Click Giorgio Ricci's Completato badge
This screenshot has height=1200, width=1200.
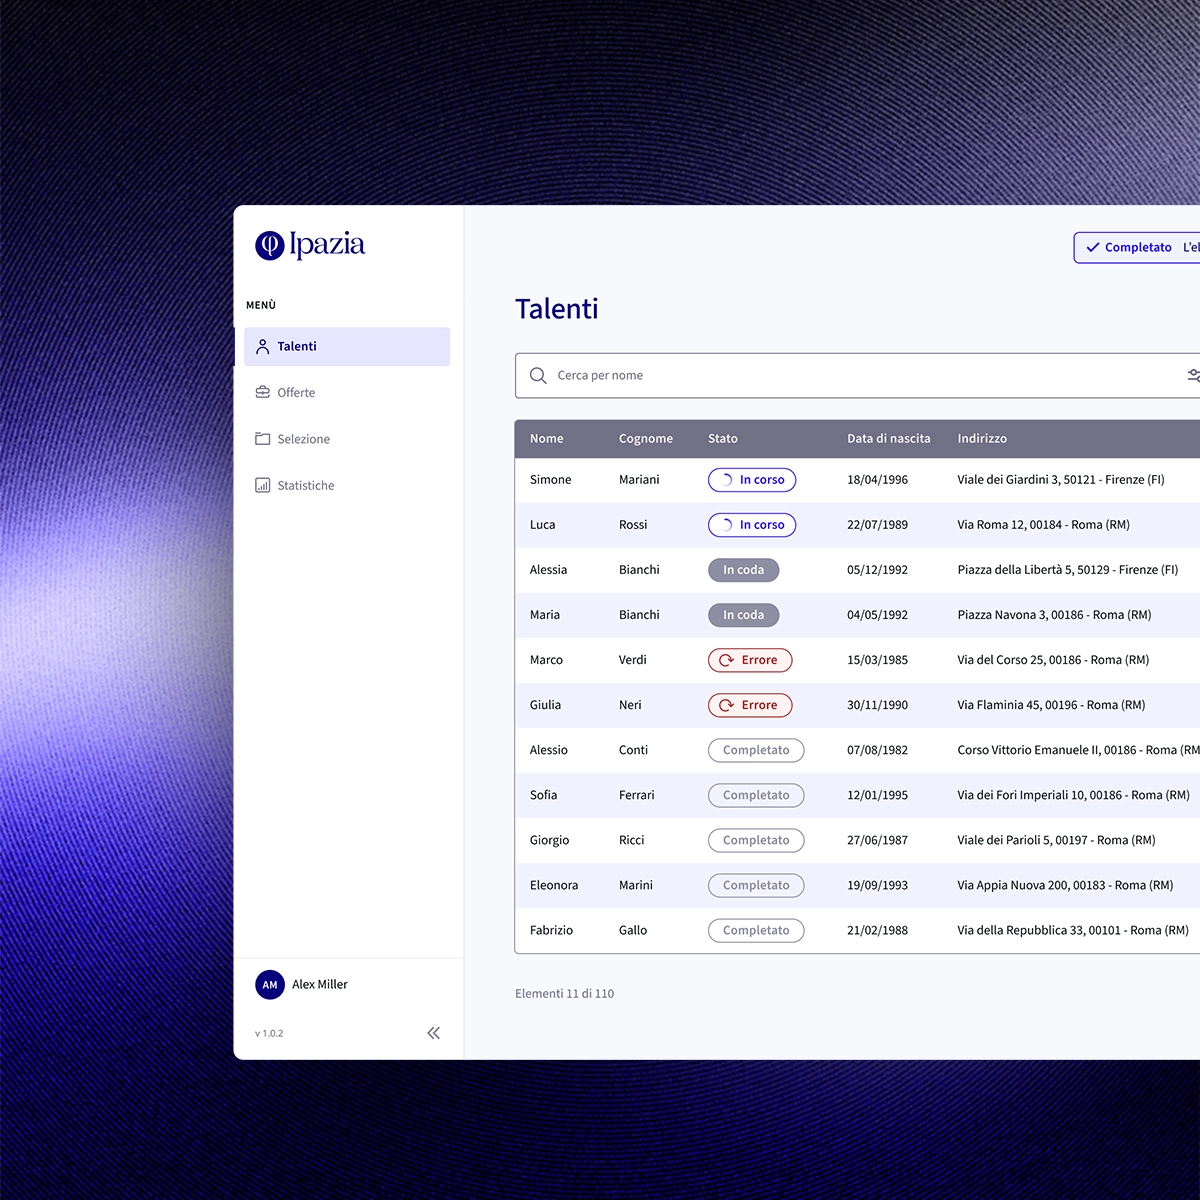756,840
